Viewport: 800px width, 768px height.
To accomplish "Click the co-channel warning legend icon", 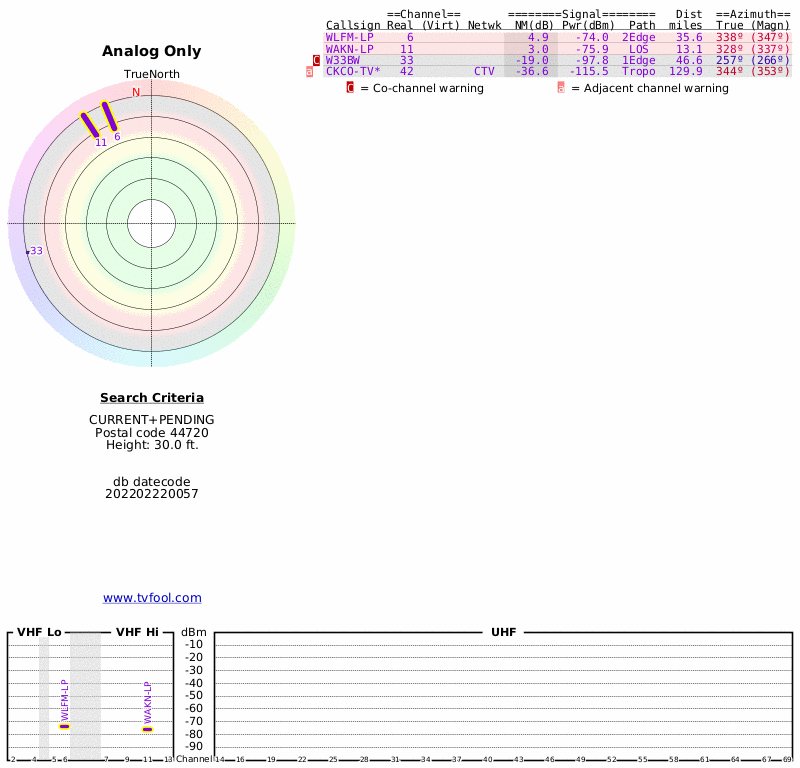I will (x=350, y=88).
